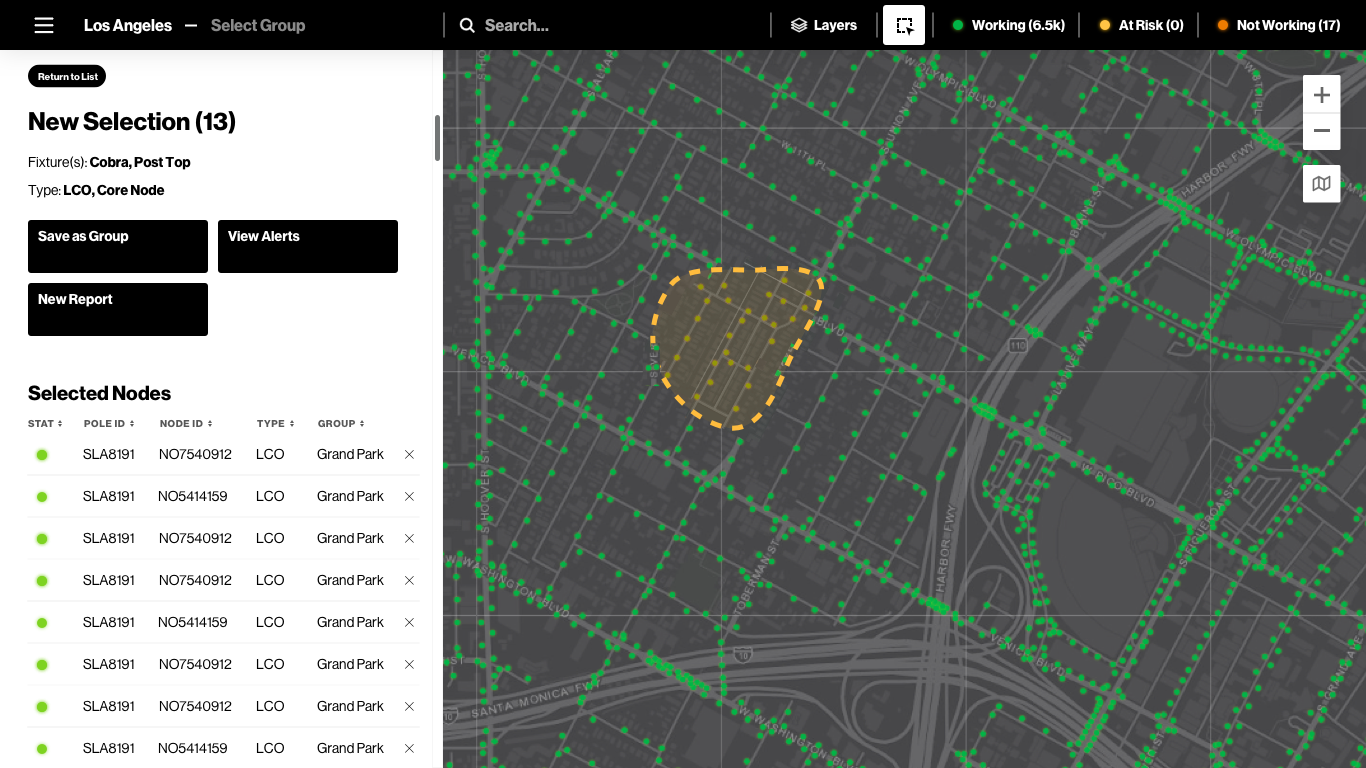
Task: Remove the sixth node from Selected Nodes
Action: tap(409, 664)
